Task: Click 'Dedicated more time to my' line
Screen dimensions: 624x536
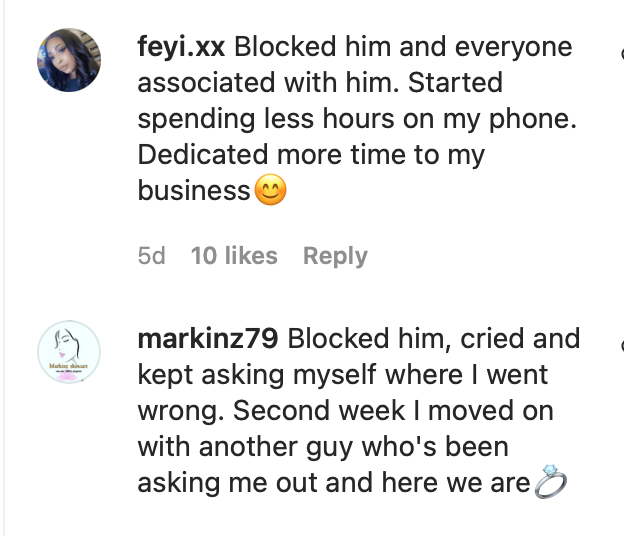Action: [x=311, y=155]
